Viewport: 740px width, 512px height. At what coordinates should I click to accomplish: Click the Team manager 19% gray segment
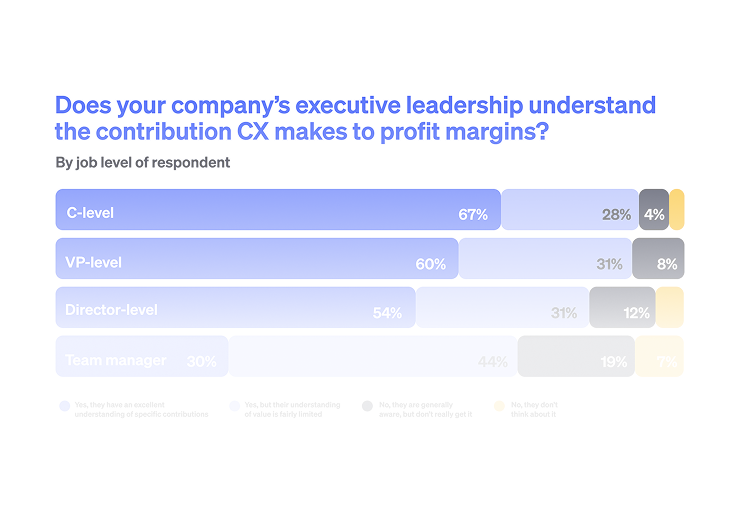point(576,357)
